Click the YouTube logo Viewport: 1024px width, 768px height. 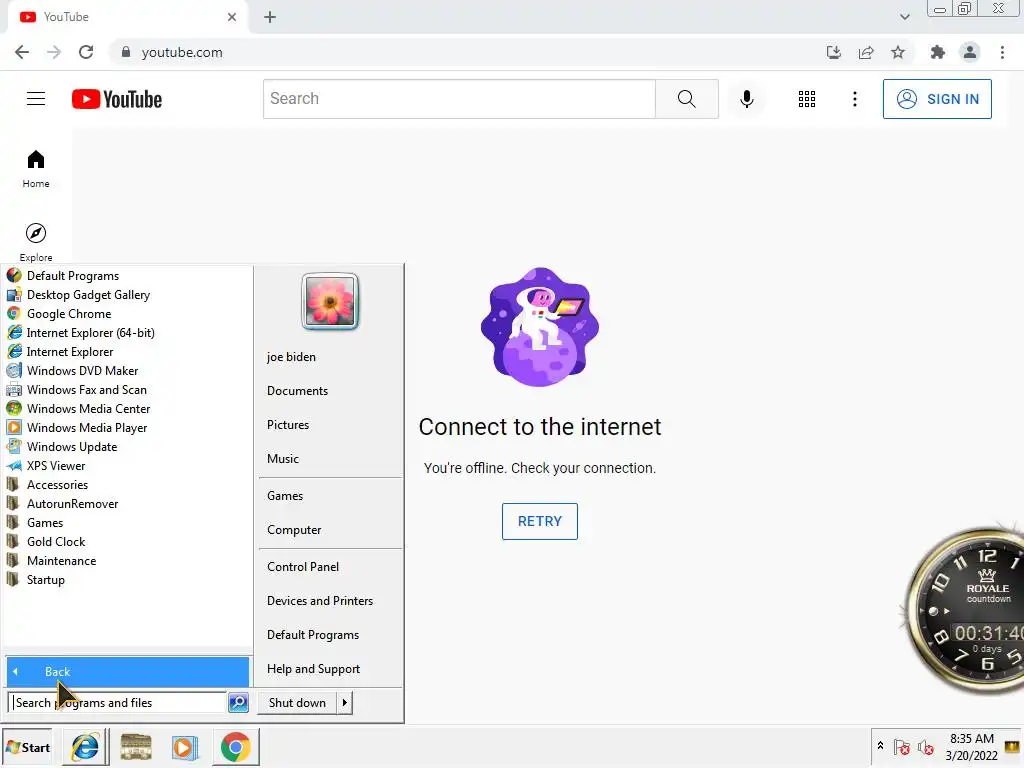tap(117, 99)
